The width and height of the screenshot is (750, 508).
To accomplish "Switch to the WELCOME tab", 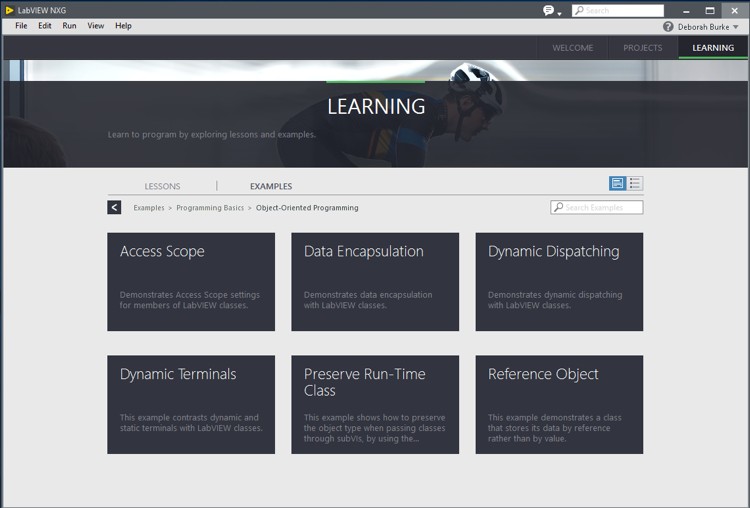I will click(573, 48).
